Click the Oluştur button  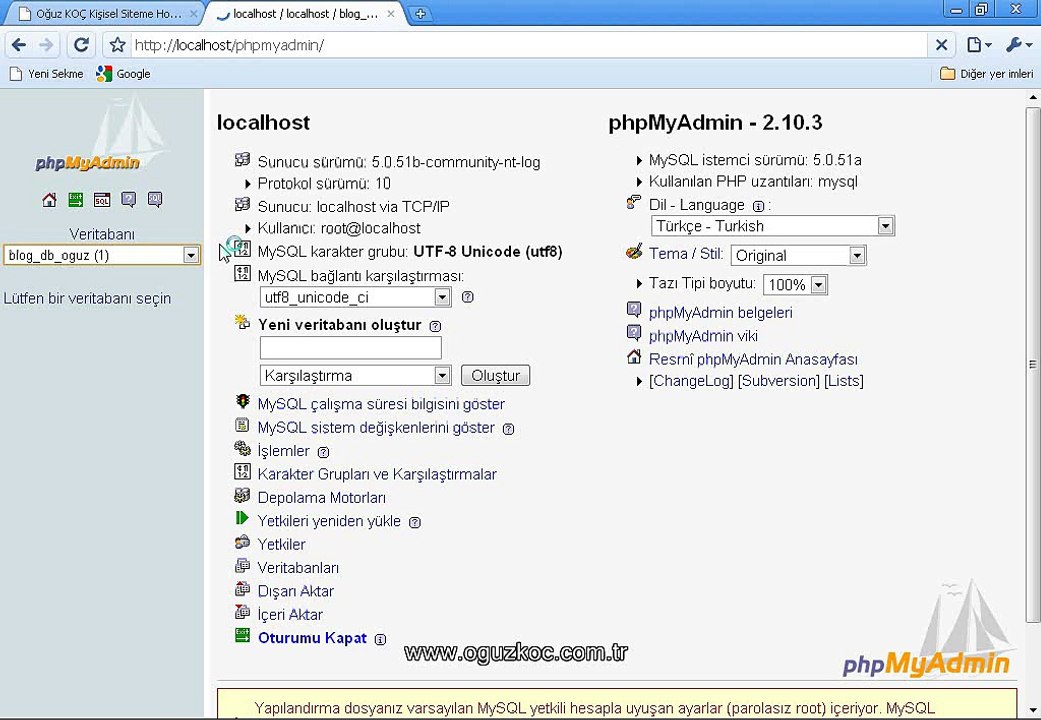click(x=495, y=375)
